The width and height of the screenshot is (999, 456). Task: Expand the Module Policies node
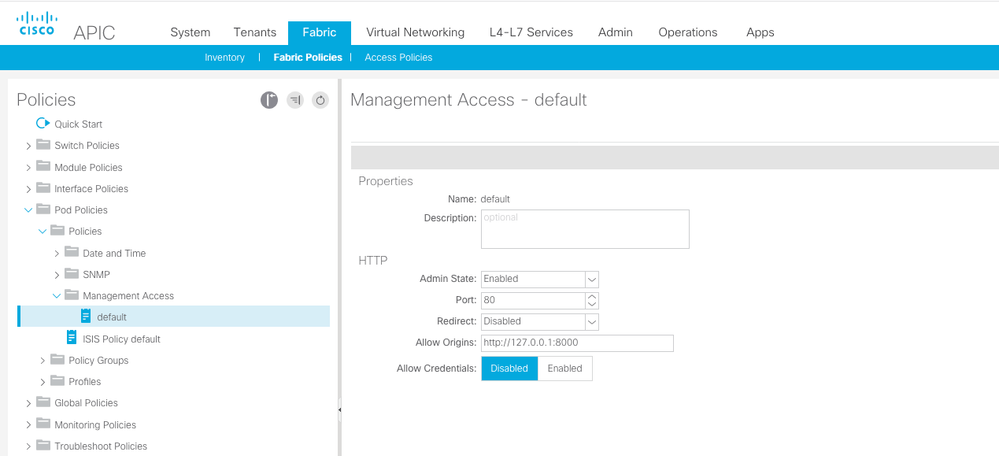pos(29,167)
